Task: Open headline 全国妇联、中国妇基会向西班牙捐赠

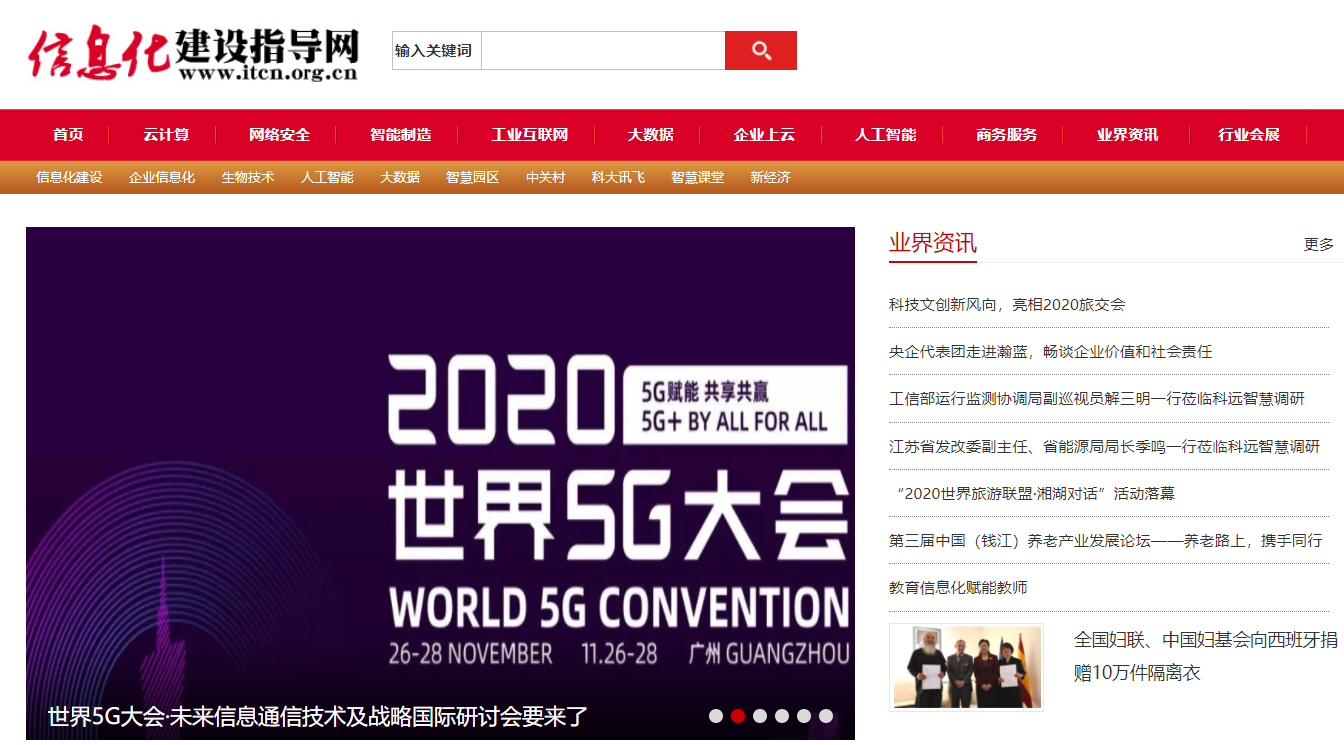Action: click(1204, 656)
